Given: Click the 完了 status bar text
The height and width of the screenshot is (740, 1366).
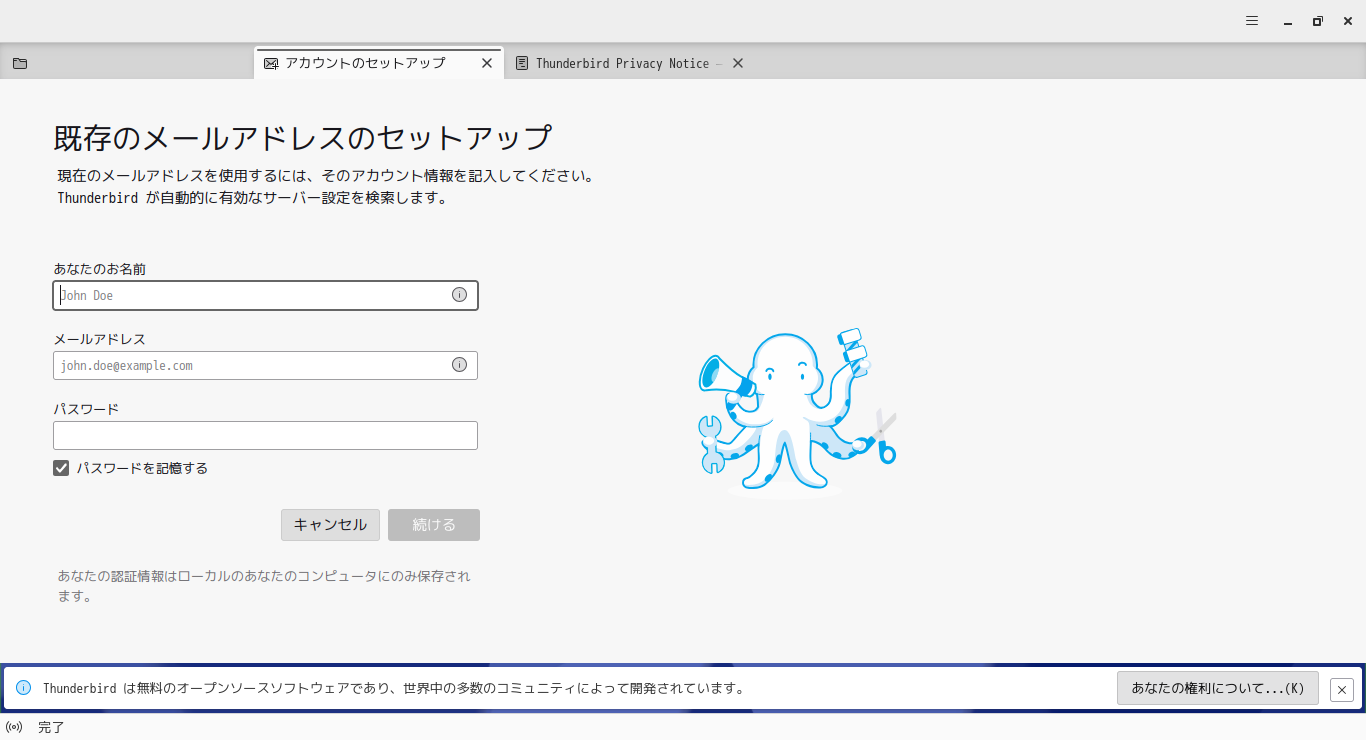Looking at the screenshot, I should [51, 727].
